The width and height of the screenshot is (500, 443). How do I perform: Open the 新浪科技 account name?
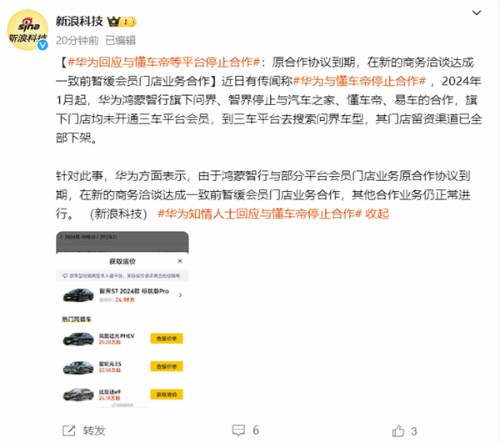(79, 21)
